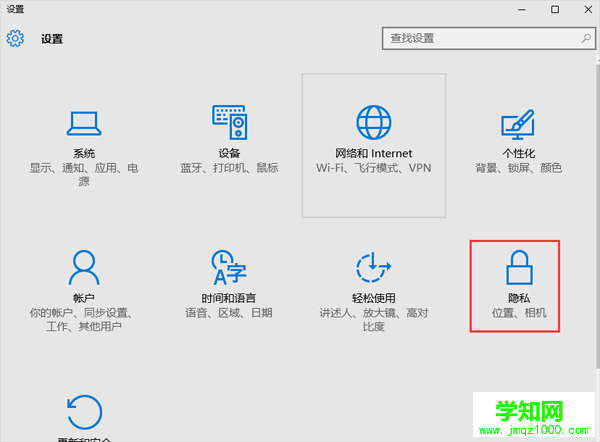Open the Devices (设备) keyboard-speaker icon
The width and height of the screenshot is (600, 442).
pyautogui.click(x=230, y=122)
